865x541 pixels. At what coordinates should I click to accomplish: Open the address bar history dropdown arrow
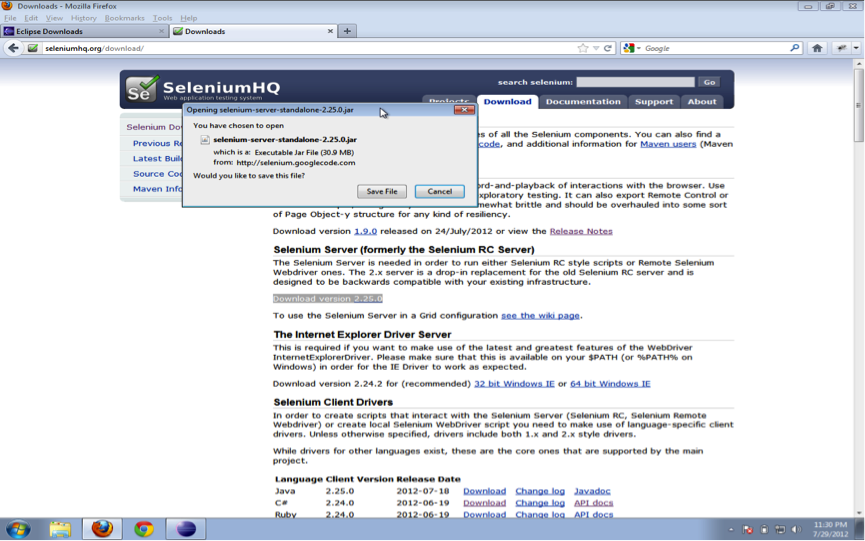coord(596,49)
